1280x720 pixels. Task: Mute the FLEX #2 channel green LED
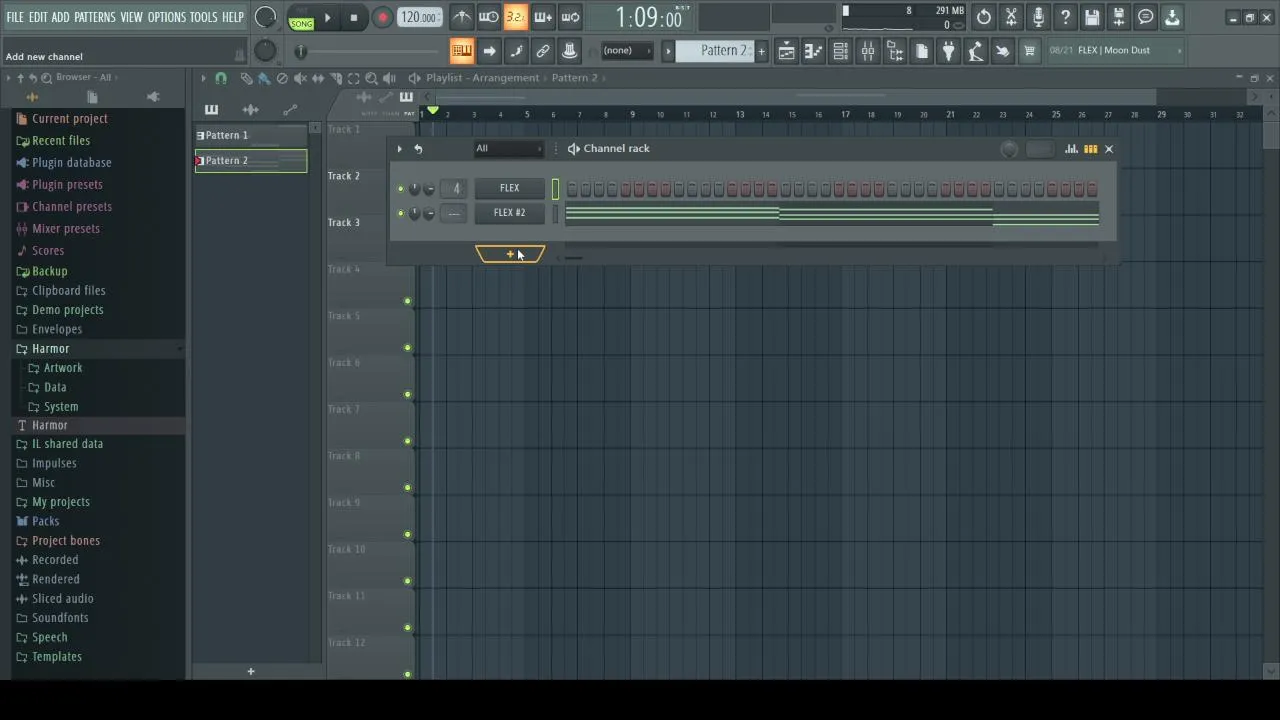401,213
